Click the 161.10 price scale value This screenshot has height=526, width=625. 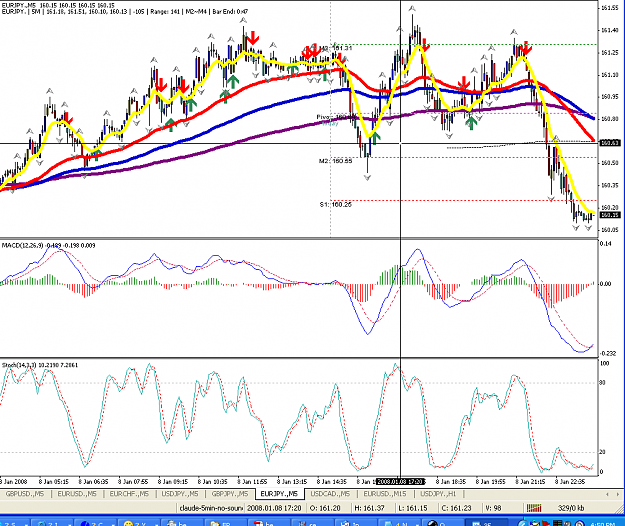610,75
